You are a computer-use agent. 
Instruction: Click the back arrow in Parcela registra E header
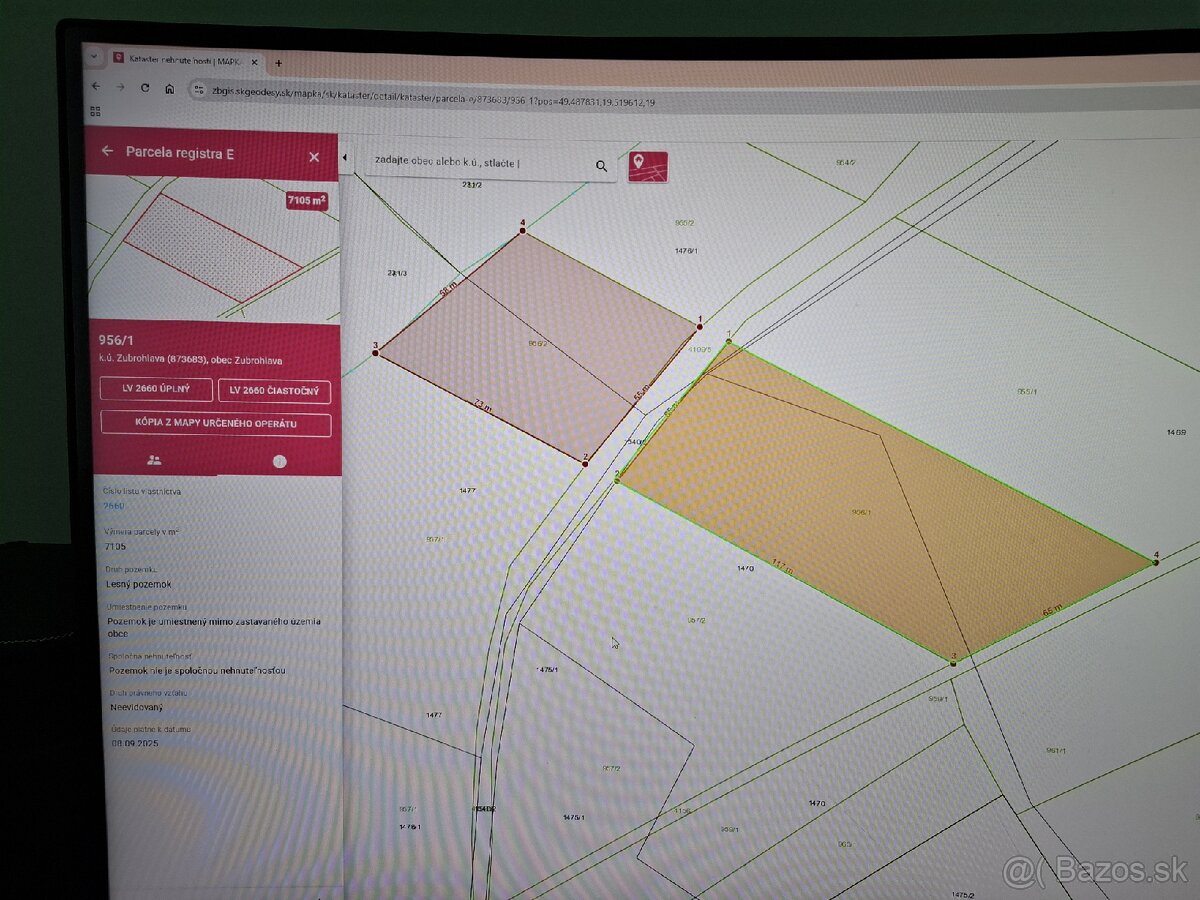107,152
